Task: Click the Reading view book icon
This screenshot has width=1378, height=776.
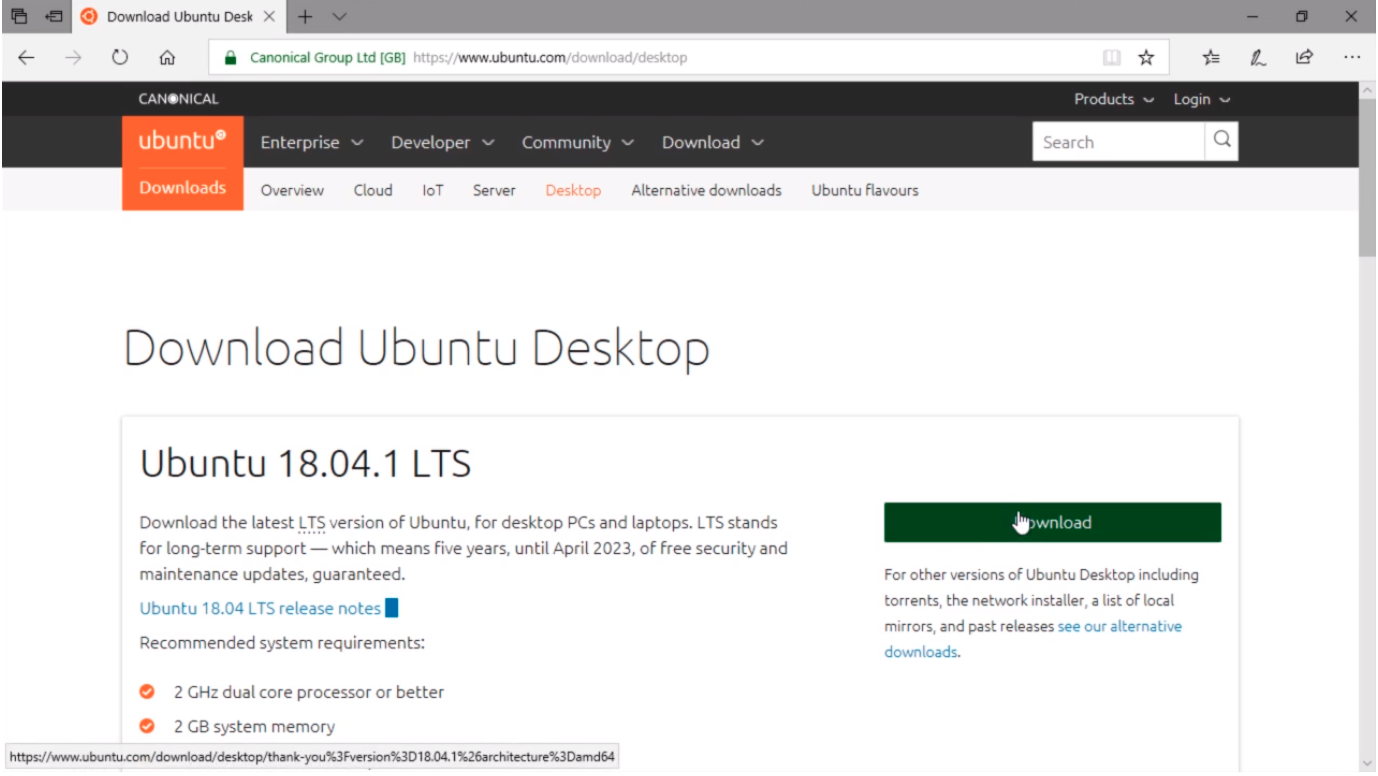Action: pyautogui.click(x=1111, y=57)
